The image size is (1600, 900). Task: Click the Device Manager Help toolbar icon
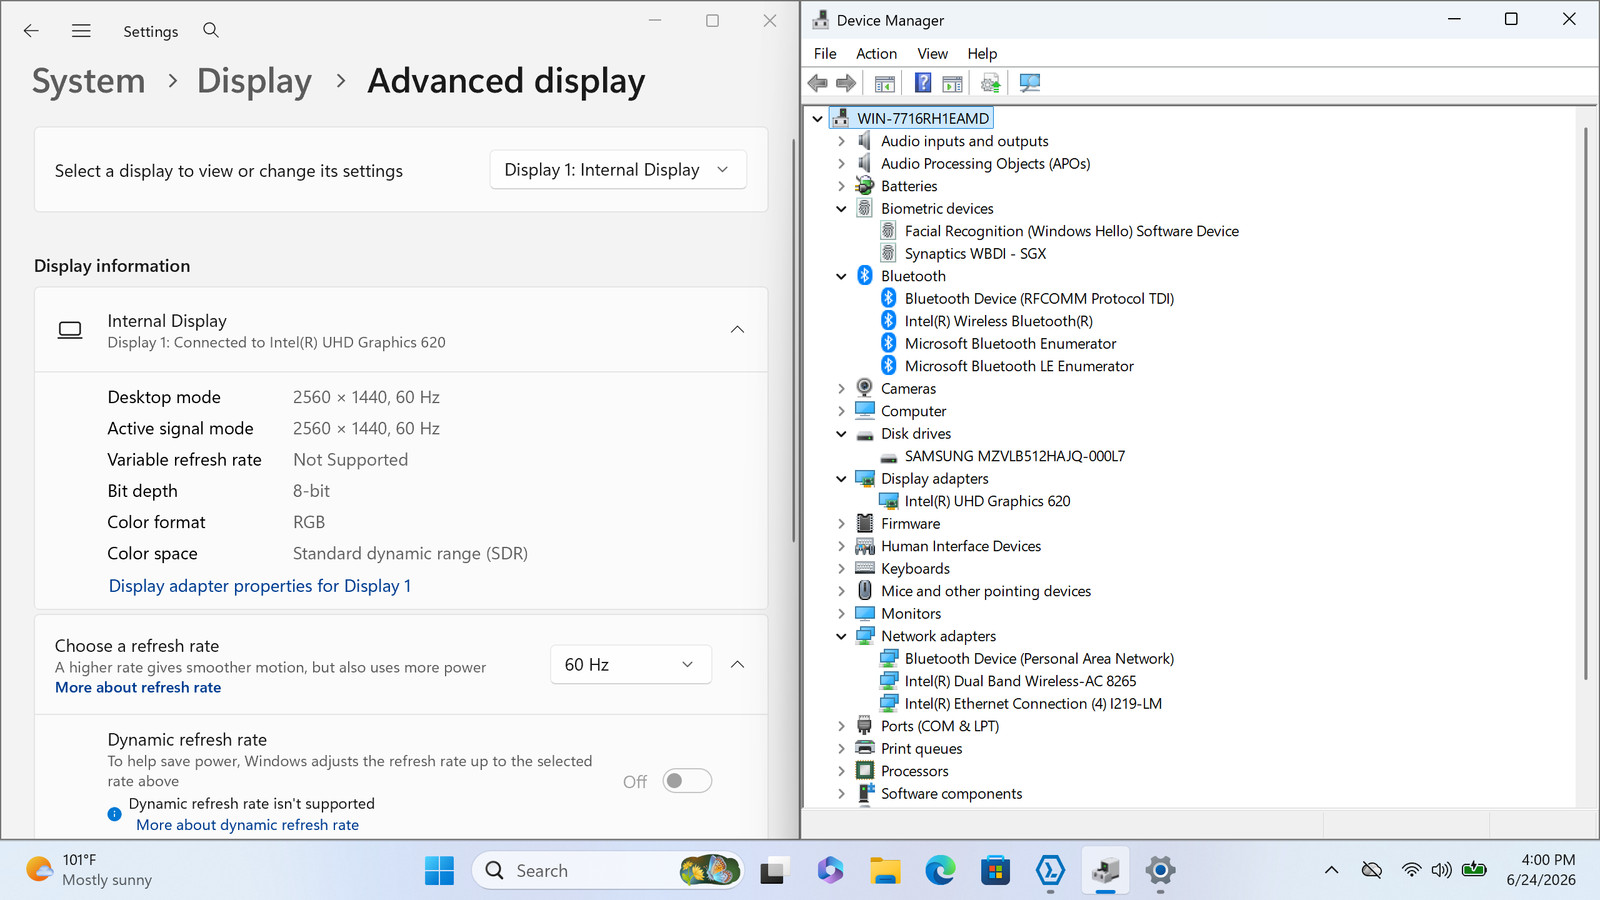(x=923, y=83)
